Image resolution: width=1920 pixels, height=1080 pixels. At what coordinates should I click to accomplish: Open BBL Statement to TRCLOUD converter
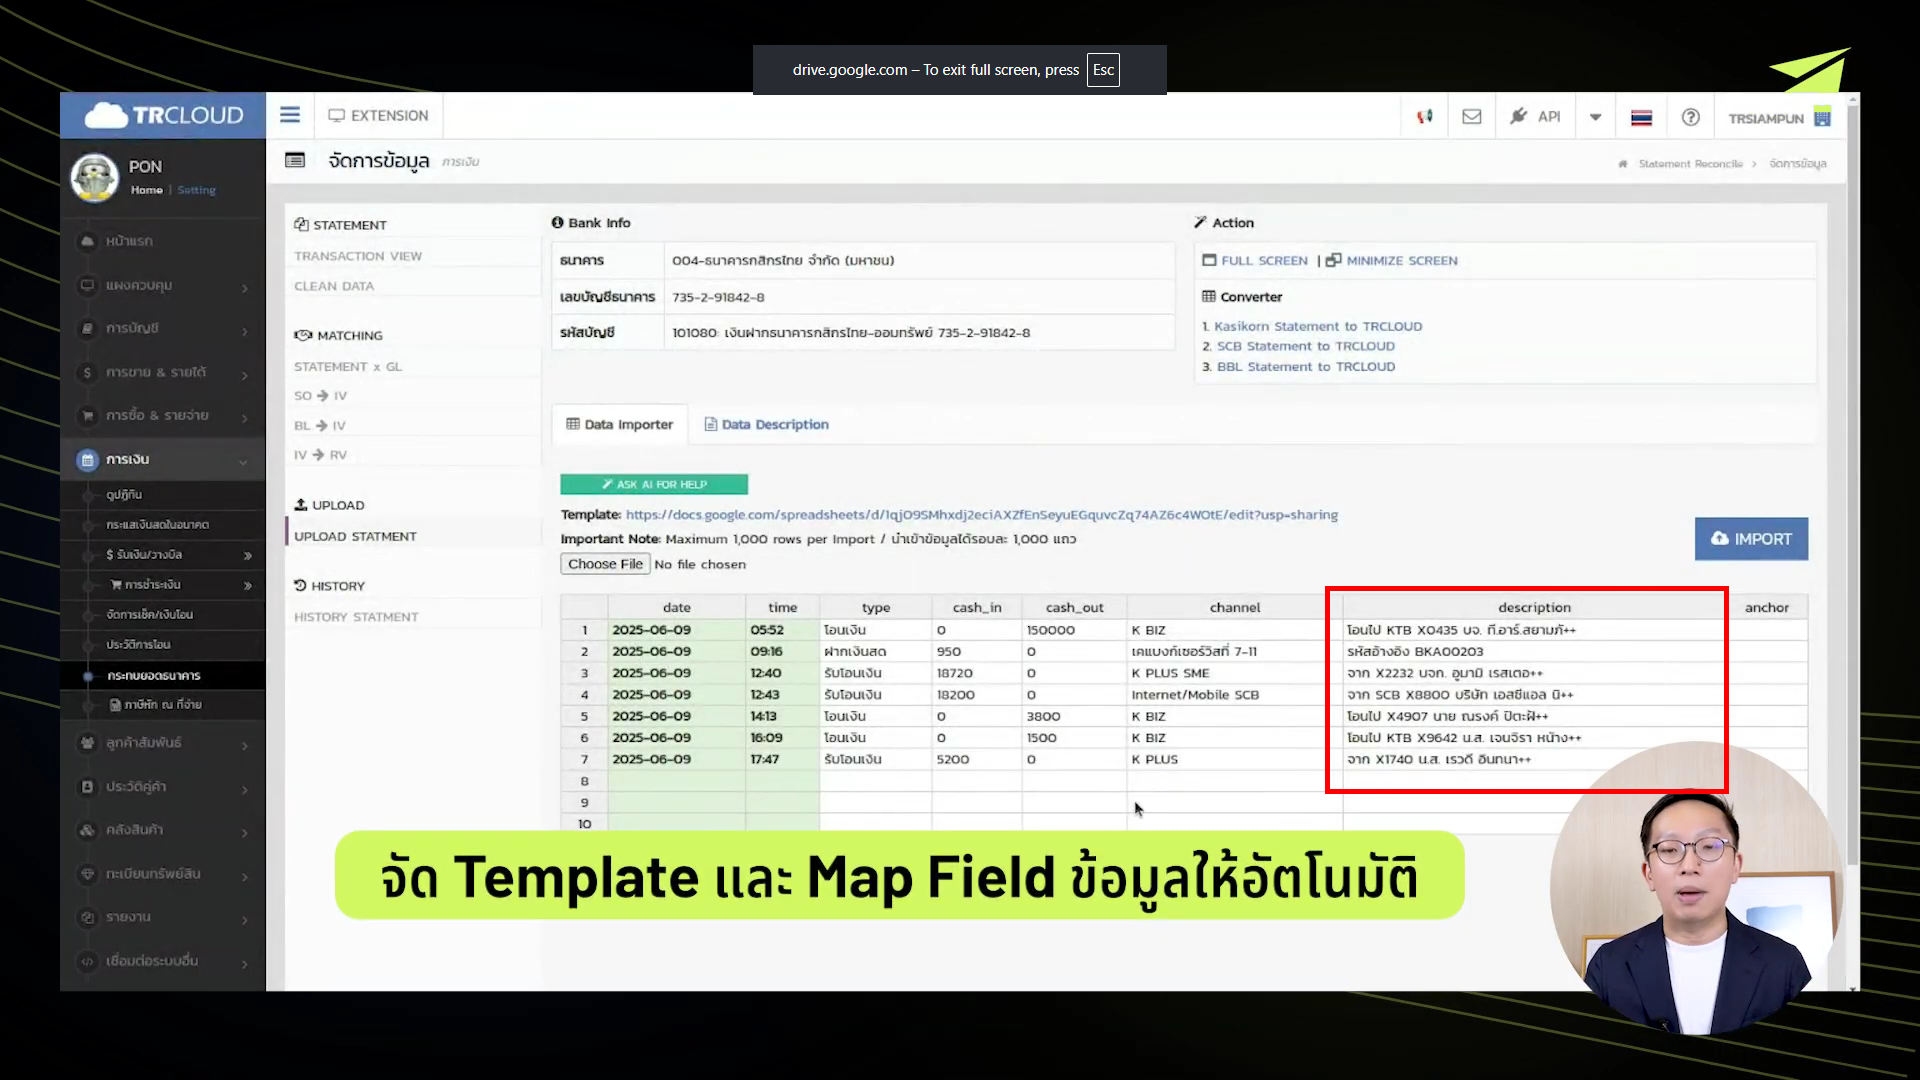coord(1305,367)
